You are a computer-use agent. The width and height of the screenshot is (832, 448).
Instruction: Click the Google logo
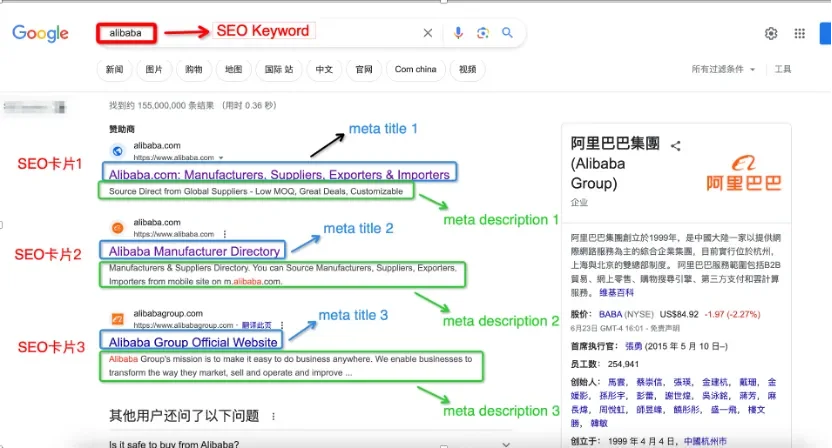coord(39,33)
